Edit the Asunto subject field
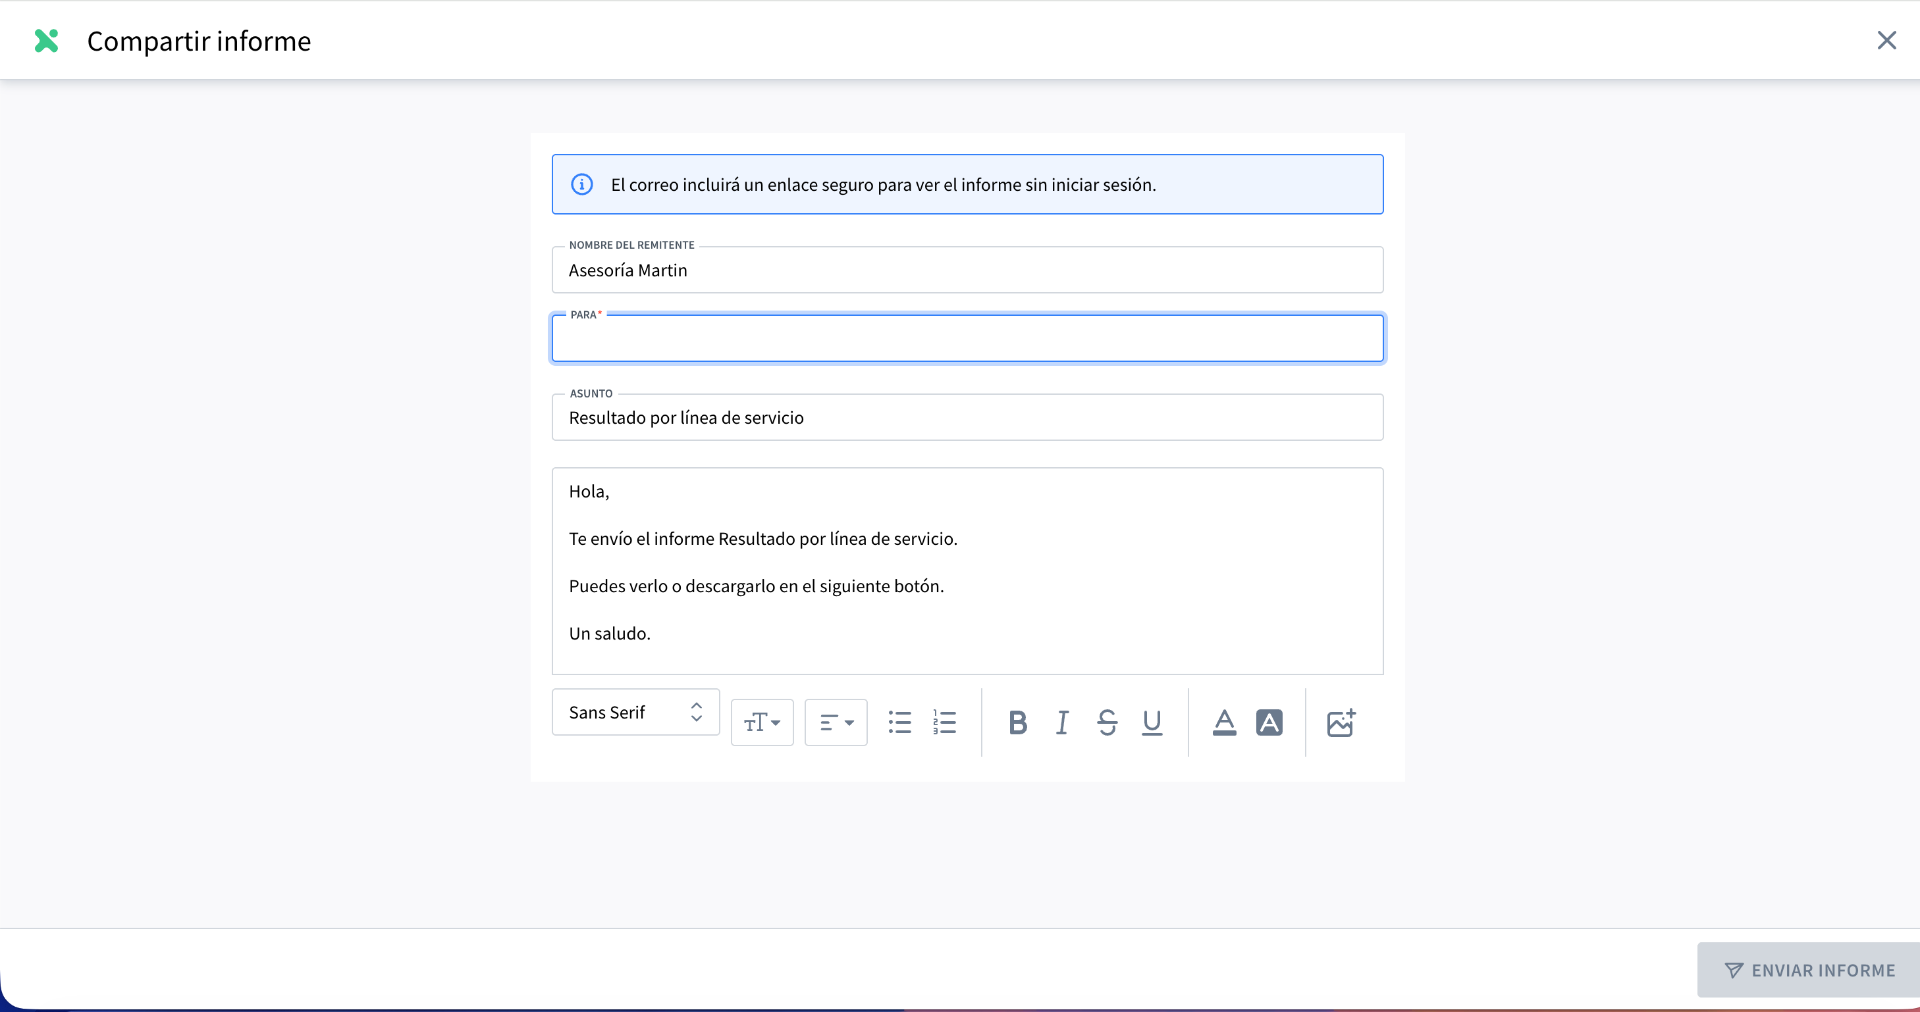Viewport: 1920px width, 1012px height. (x=967, y=417)
